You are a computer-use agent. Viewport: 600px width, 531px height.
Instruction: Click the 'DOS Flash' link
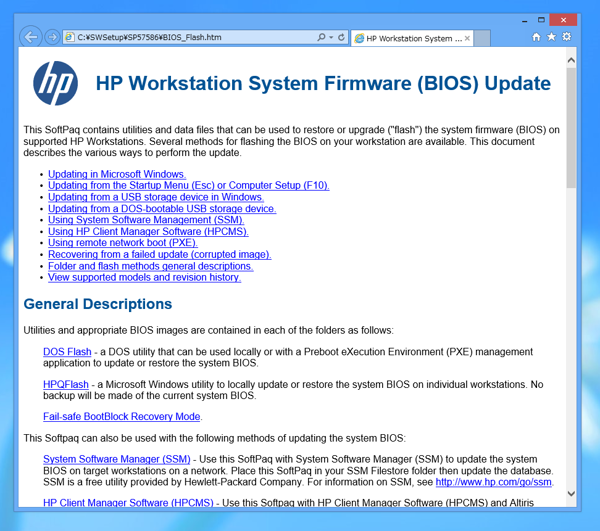[67, 352]
